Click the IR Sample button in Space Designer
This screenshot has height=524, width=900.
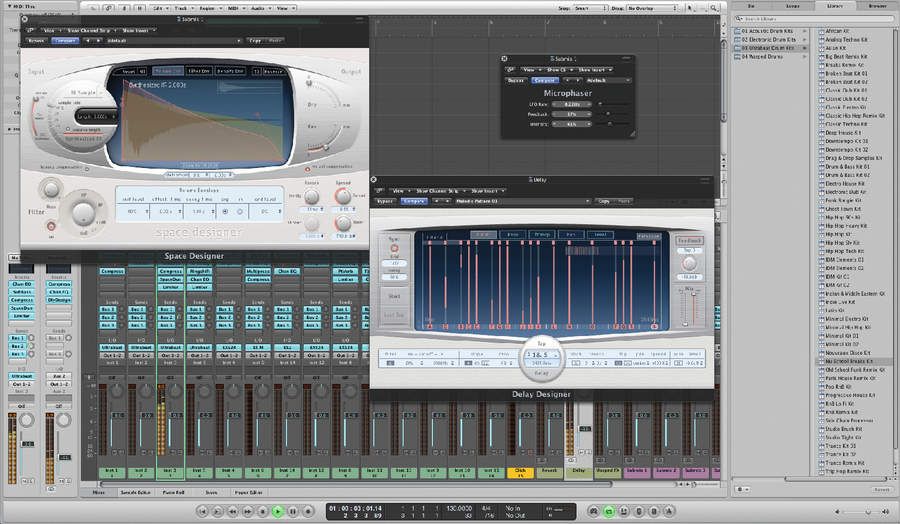[x=83, y=92]
